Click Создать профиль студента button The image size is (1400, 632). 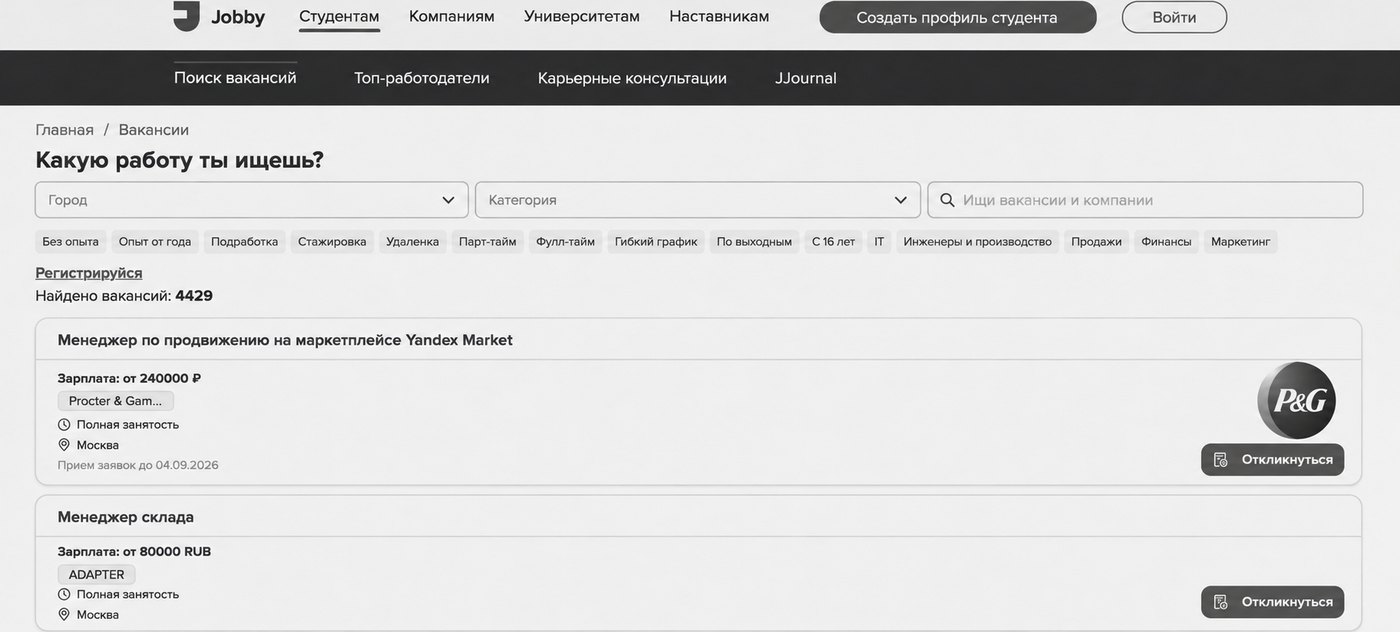pyautogui.click(x=957, y=17)
